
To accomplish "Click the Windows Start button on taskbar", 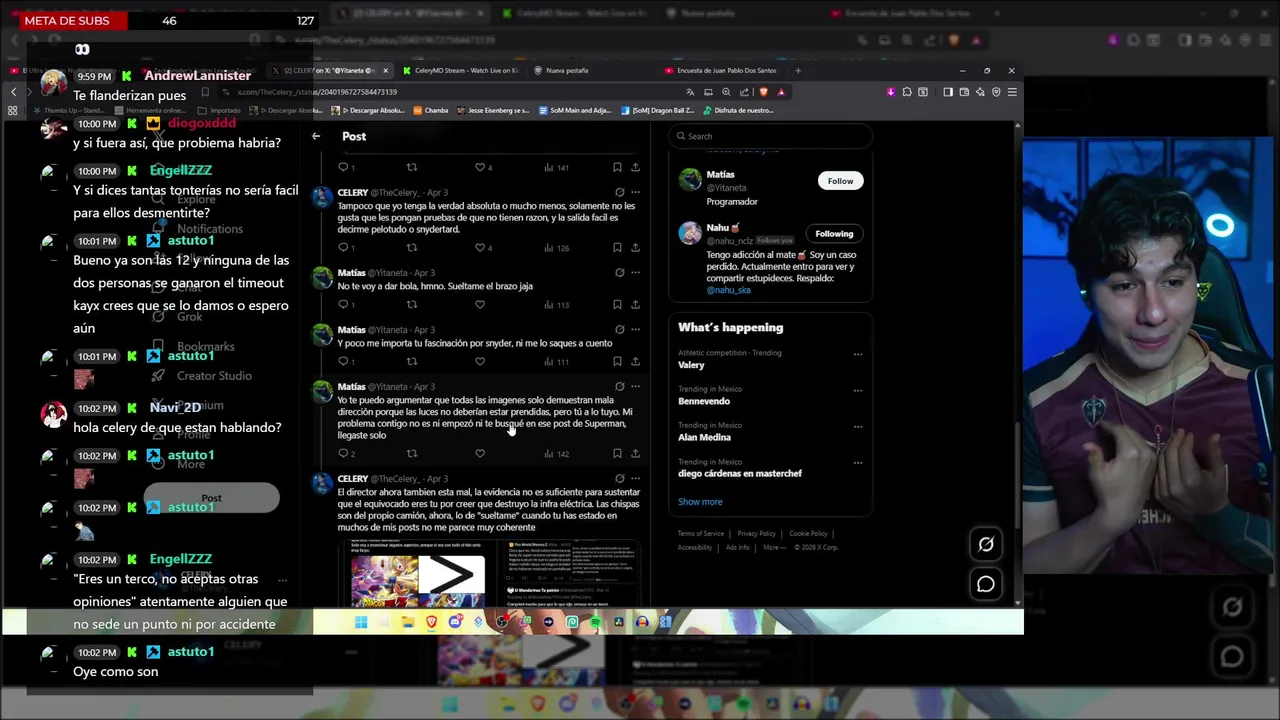I will [361, 622].
